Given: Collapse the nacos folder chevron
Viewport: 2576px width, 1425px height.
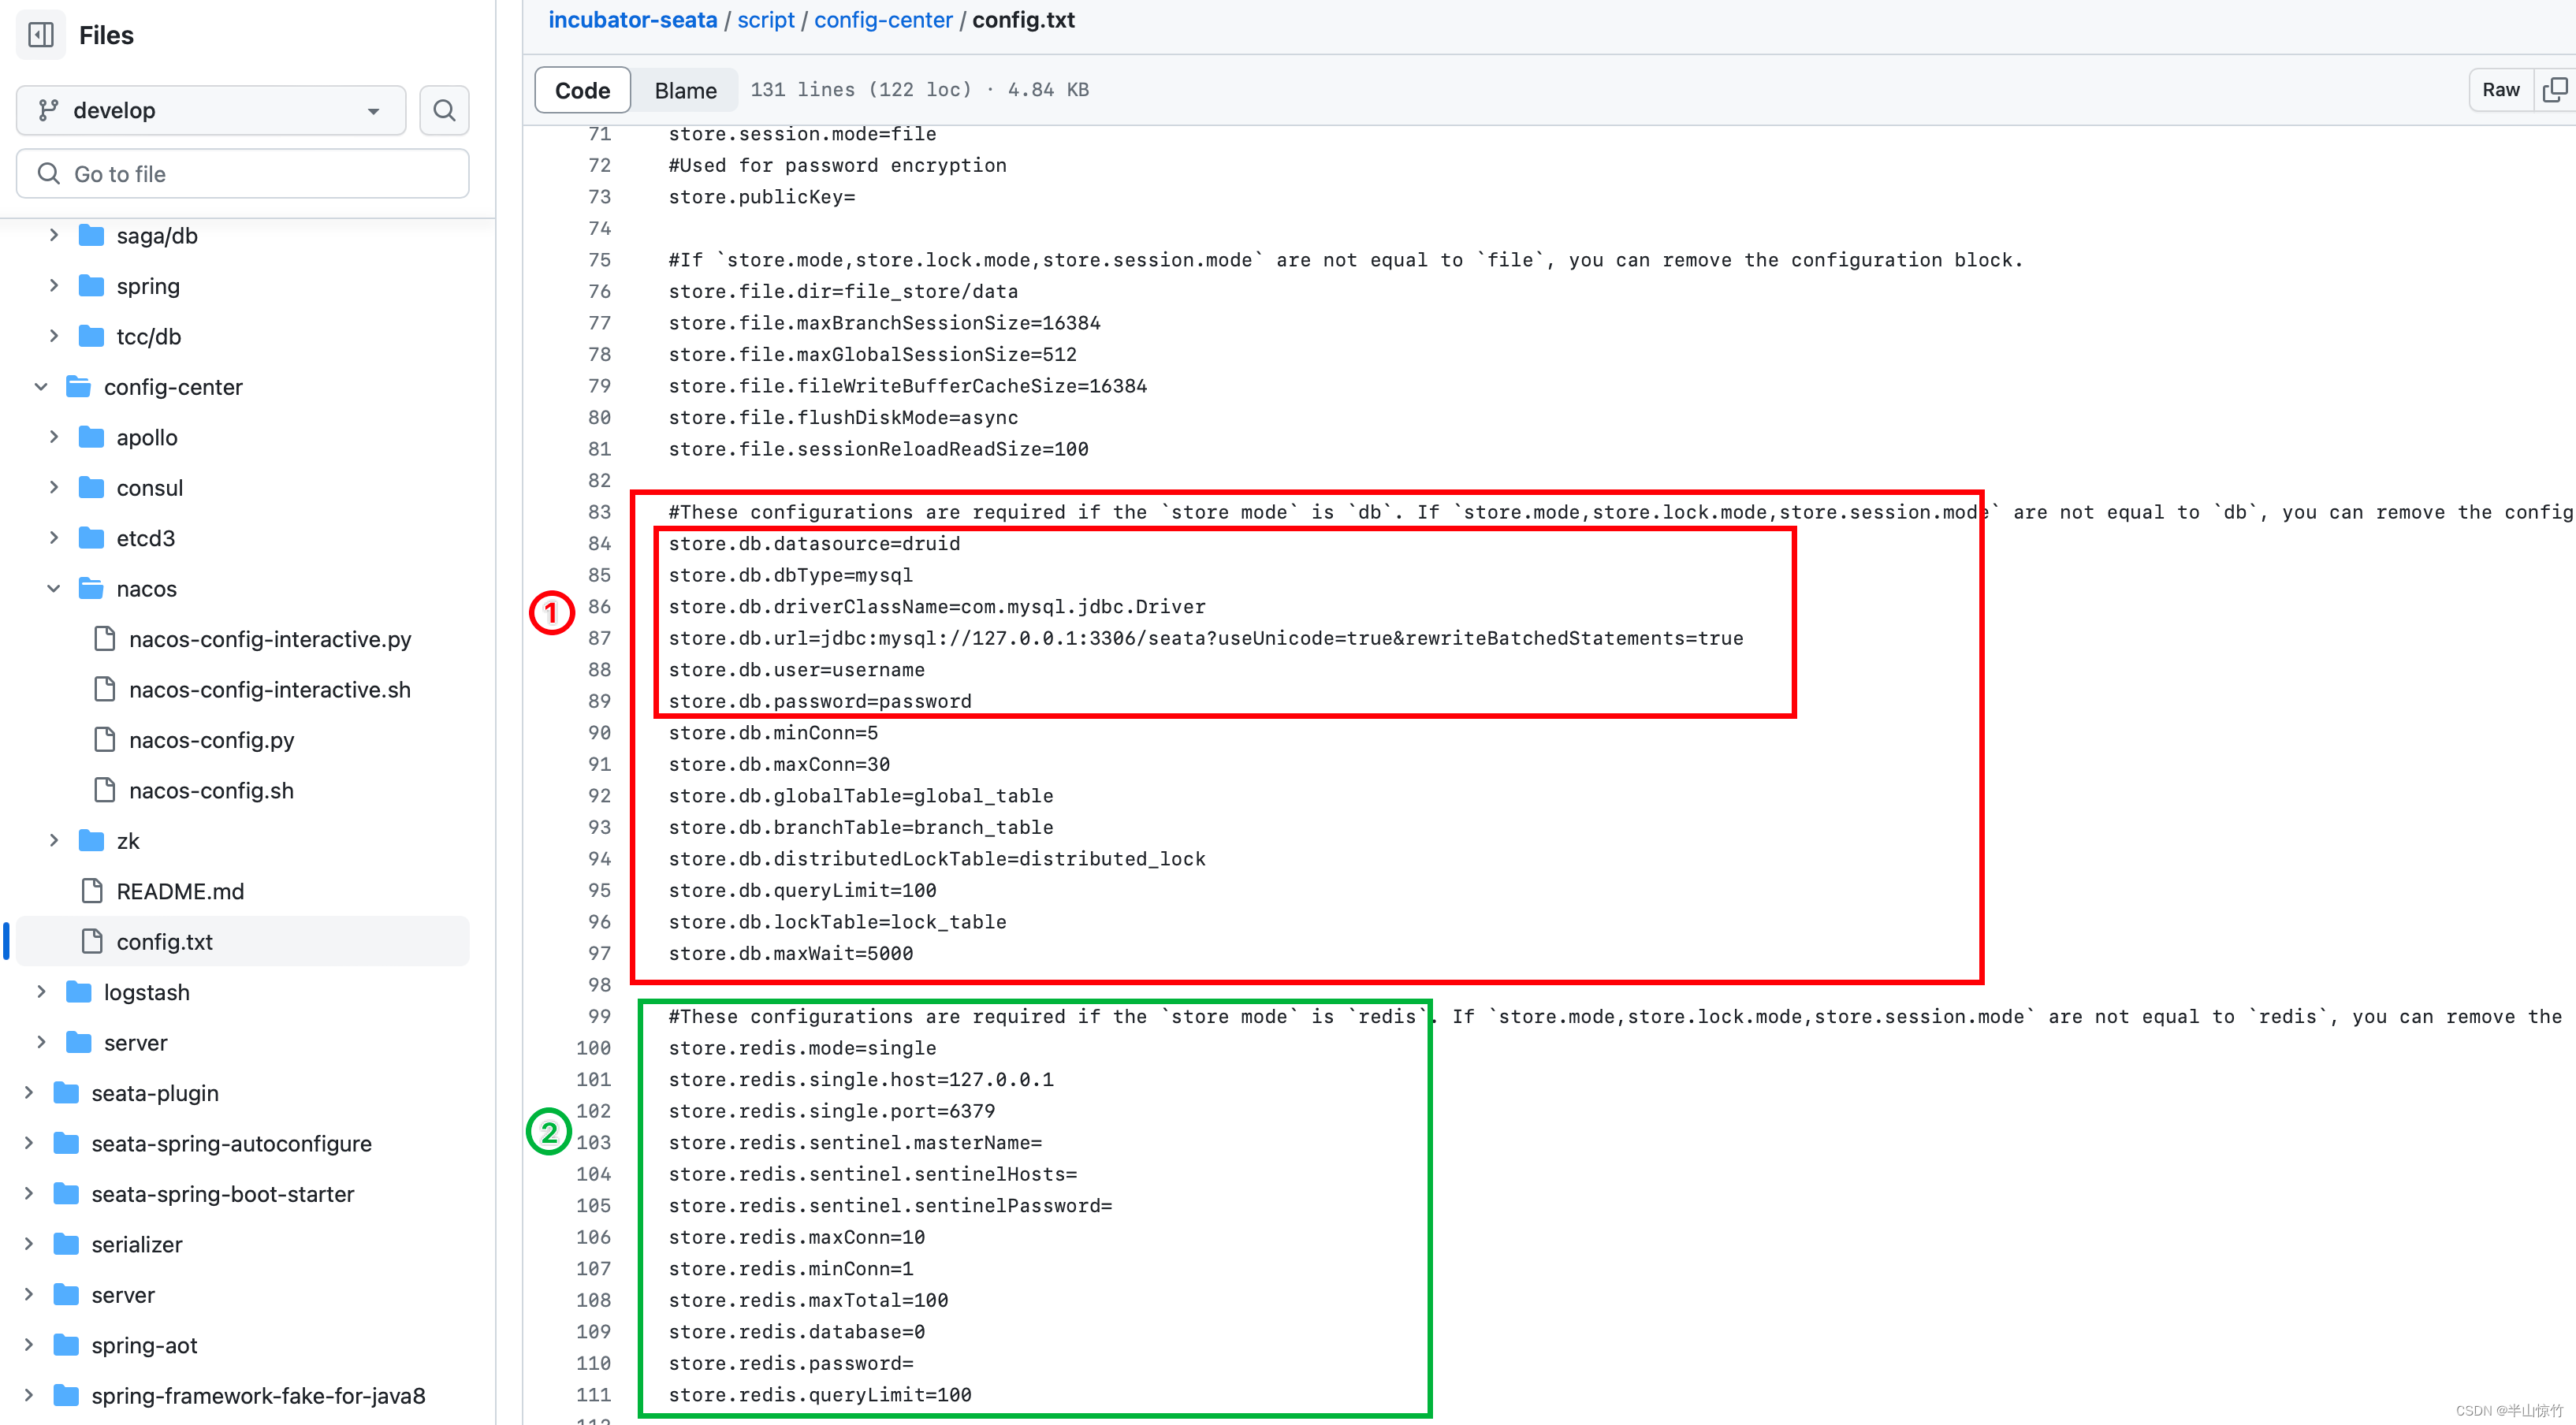Looking at the screenshot, I should [54, 588].
